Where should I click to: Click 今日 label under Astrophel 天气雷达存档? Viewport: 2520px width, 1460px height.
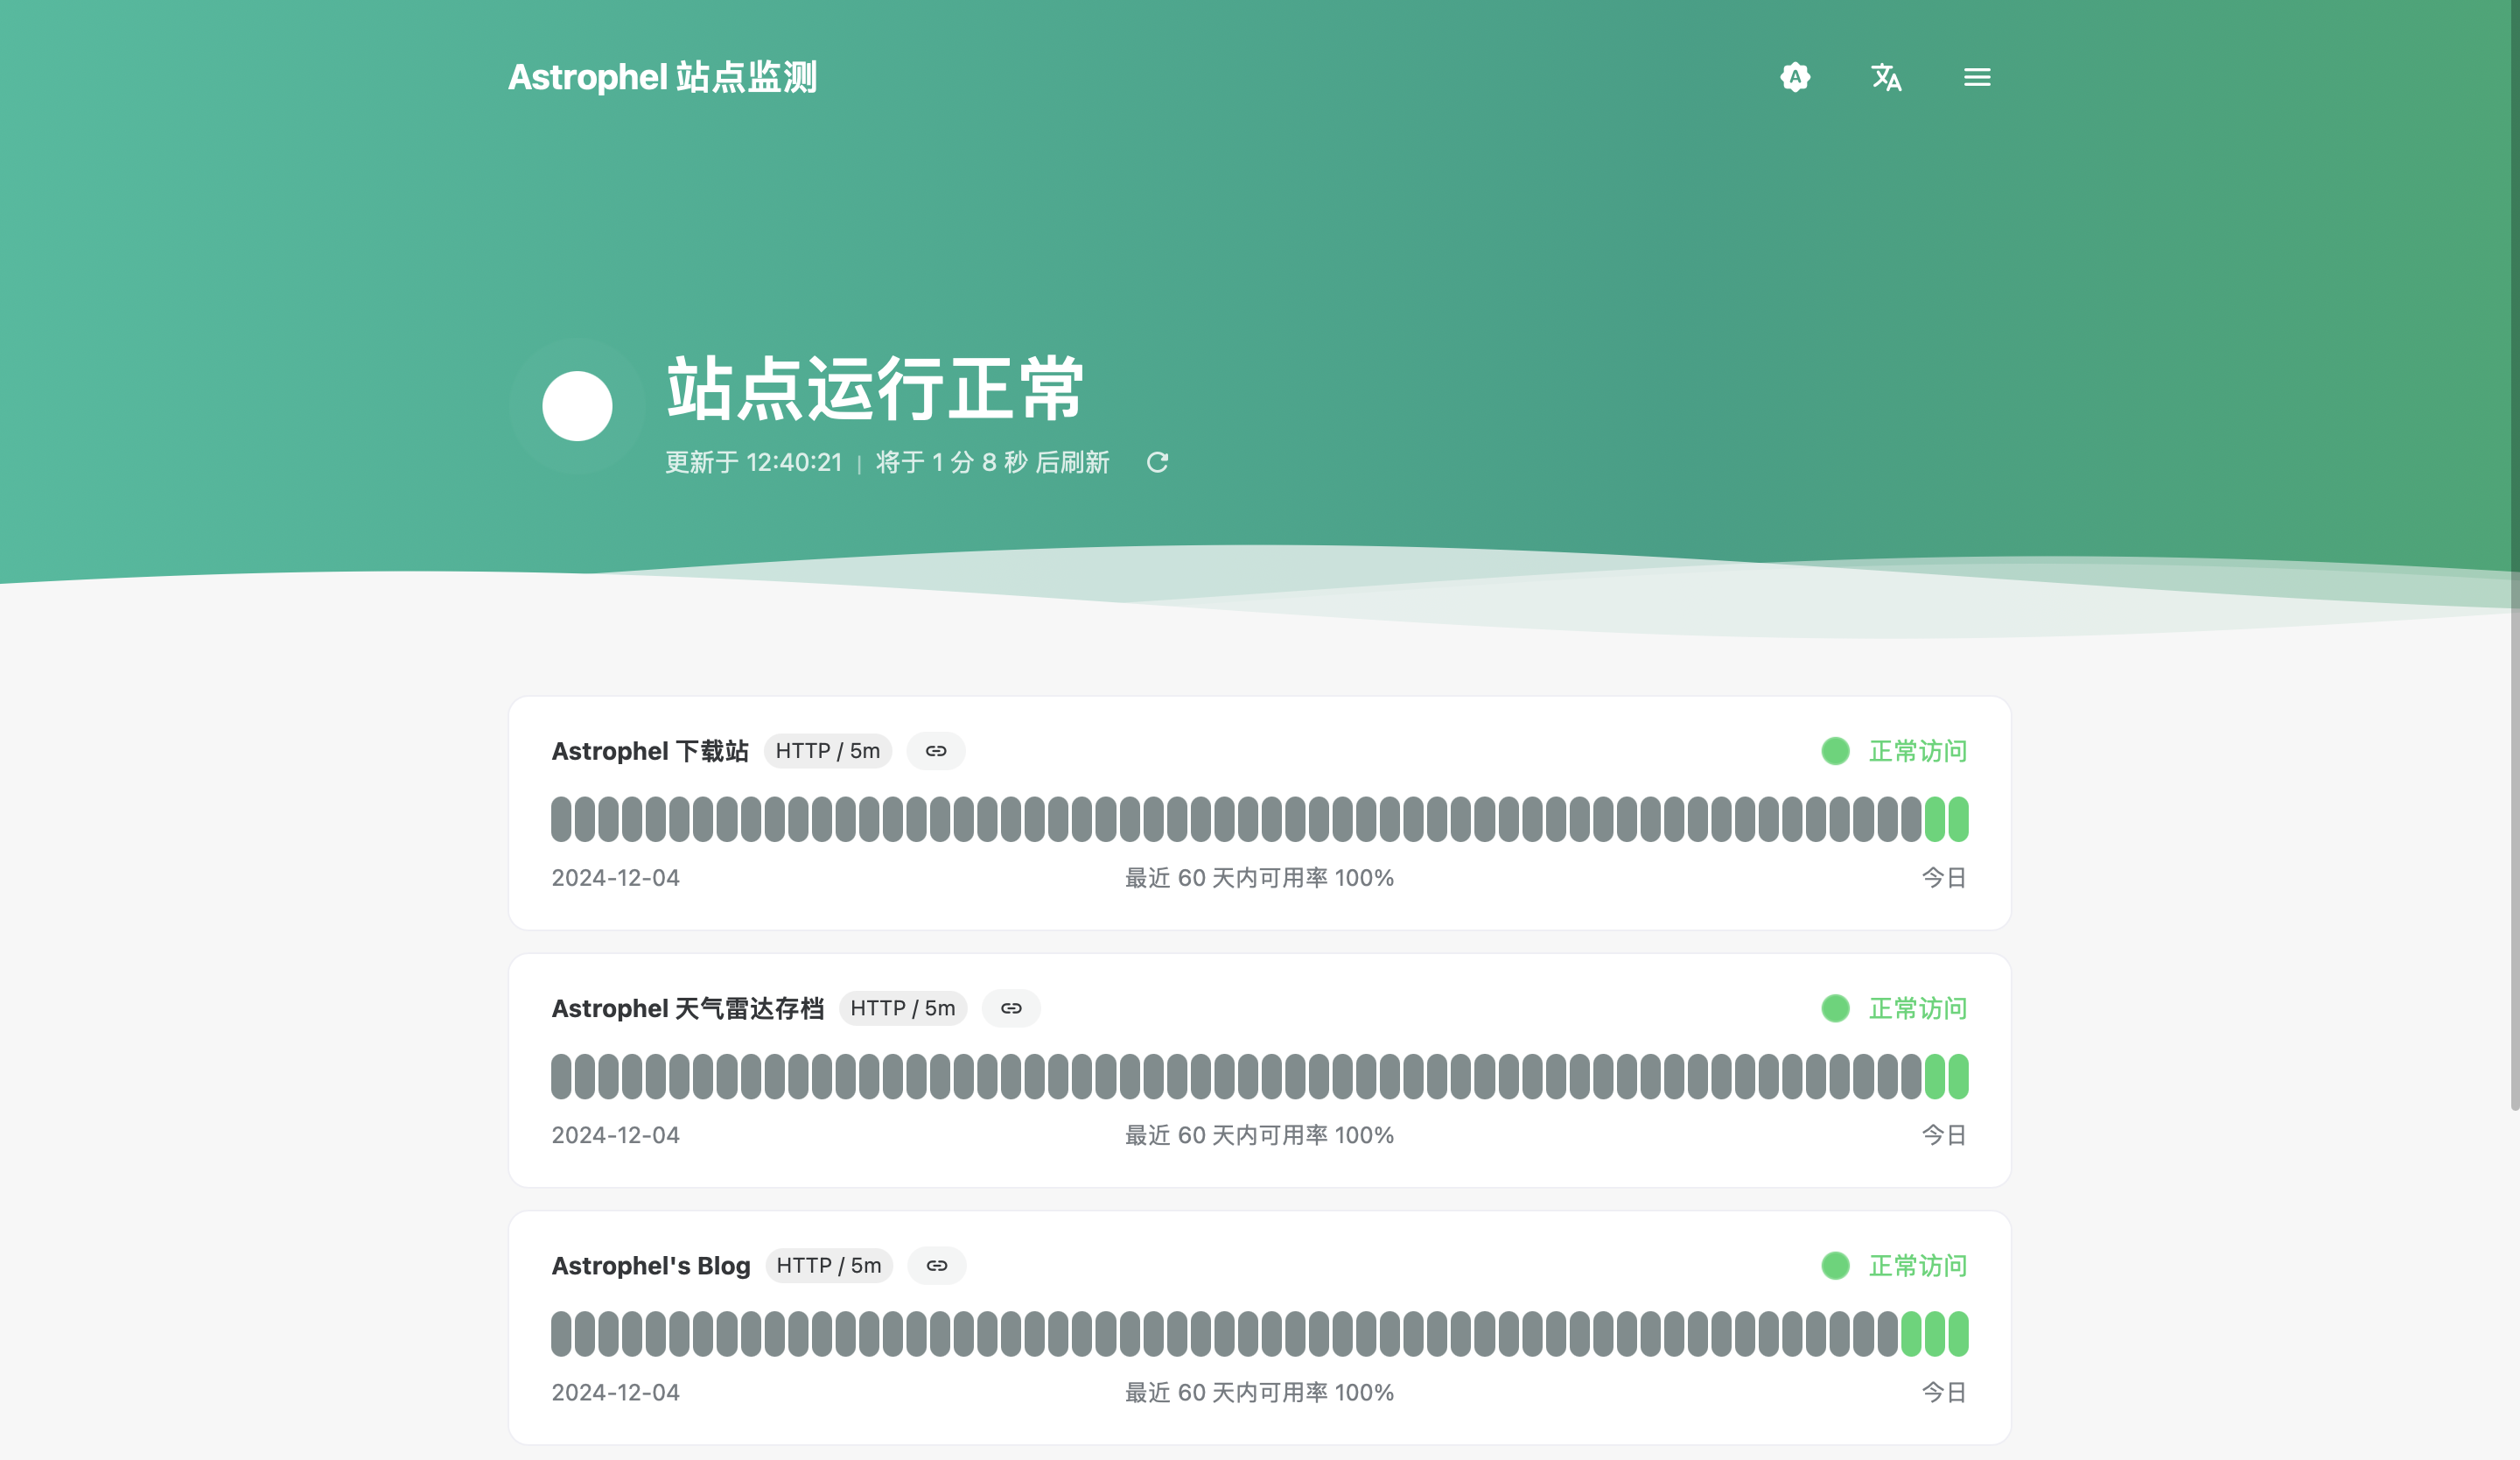[1944, 1135]
